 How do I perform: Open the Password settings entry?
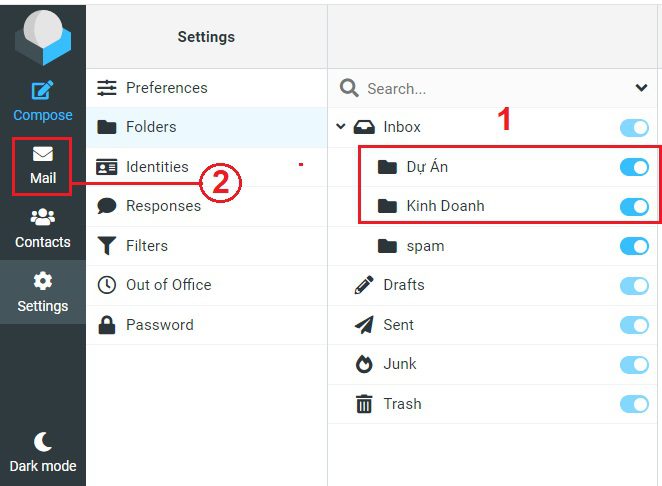206,325
